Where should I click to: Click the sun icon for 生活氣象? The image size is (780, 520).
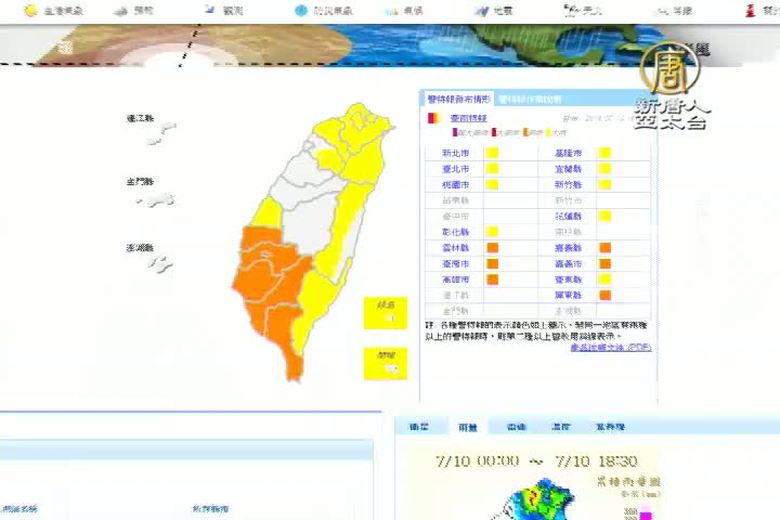coord(30,10)
